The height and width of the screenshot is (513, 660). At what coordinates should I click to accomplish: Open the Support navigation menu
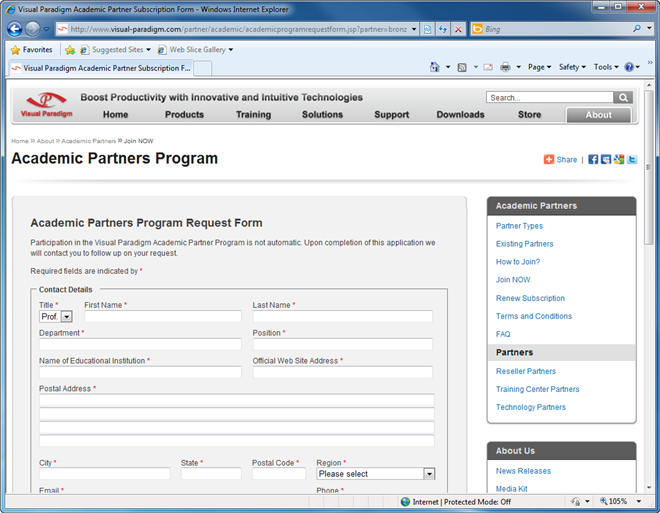[x=391, y=114]
